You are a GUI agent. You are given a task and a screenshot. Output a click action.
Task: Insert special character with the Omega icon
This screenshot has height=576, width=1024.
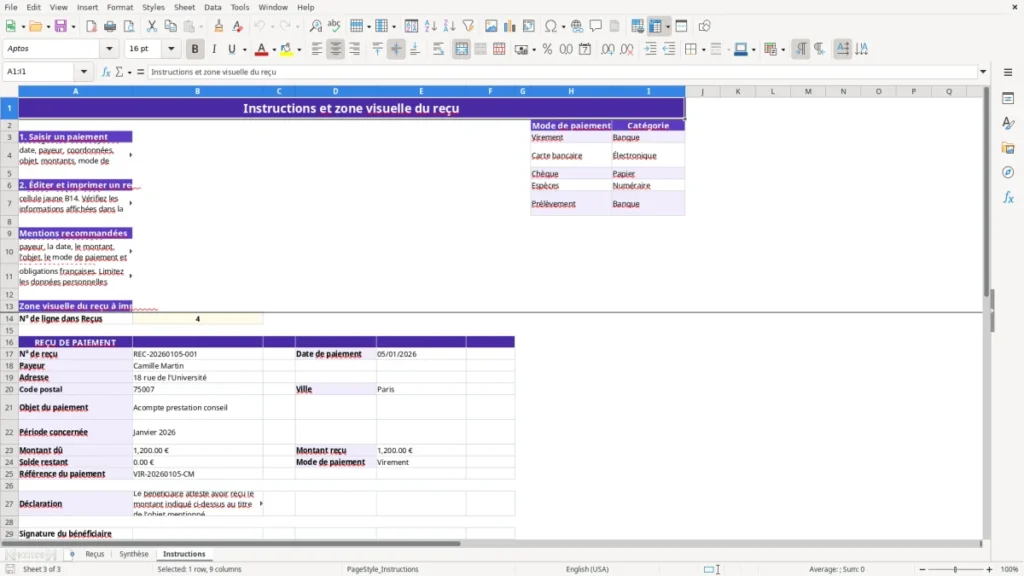click(x=551, y=26)
